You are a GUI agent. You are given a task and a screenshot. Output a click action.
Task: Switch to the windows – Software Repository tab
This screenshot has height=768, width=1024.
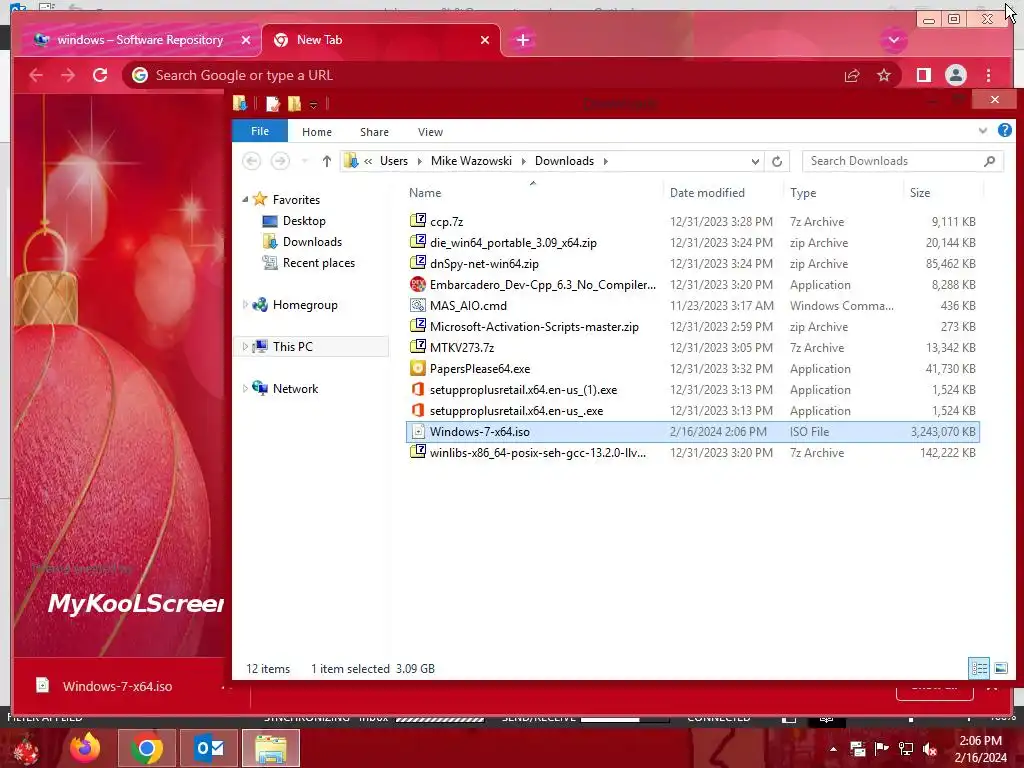click(139, 40)
